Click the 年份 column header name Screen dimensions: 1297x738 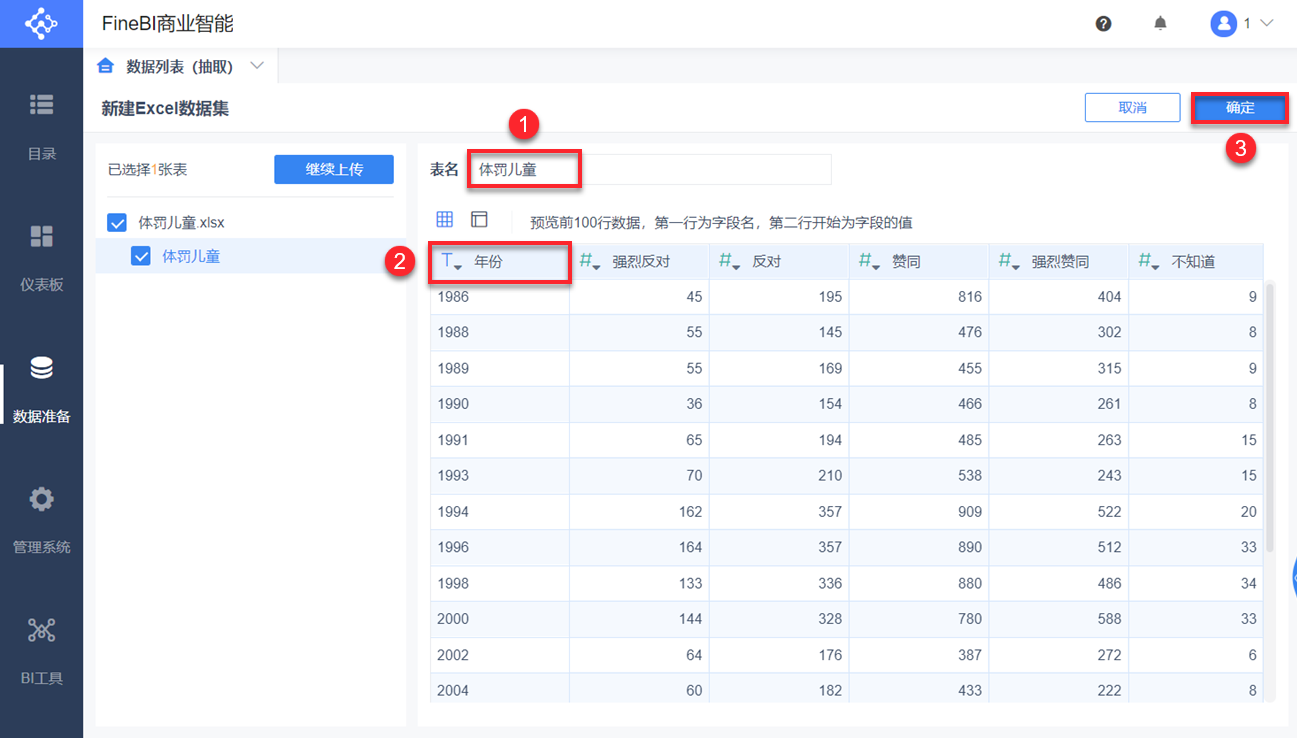pyautogui.click(x=488, y=262)
